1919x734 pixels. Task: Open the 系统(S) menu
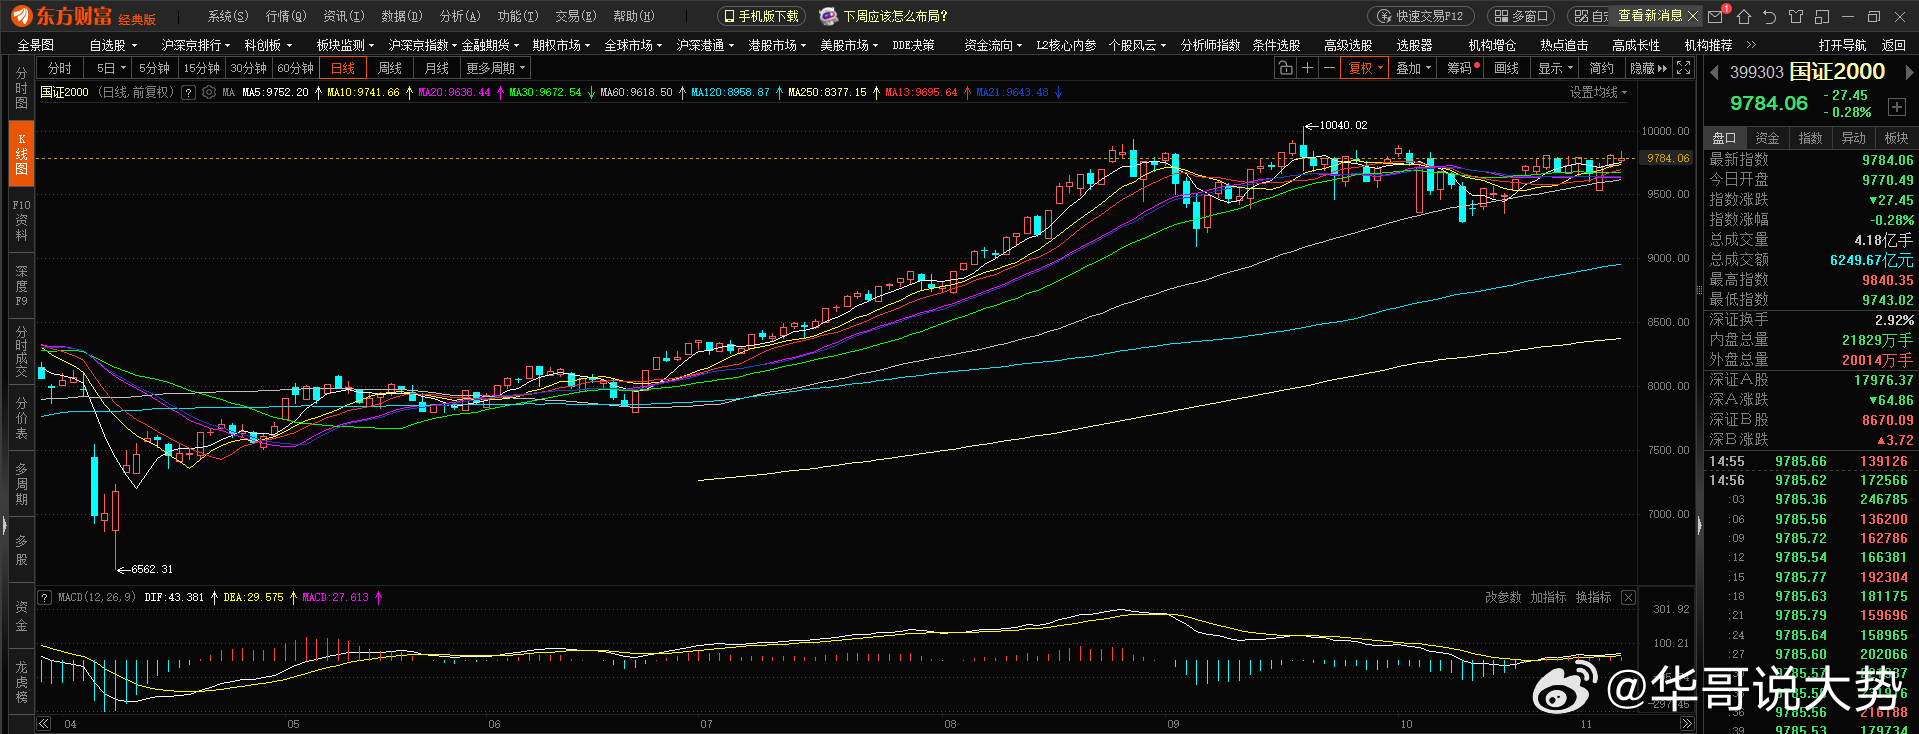[227, 16]
